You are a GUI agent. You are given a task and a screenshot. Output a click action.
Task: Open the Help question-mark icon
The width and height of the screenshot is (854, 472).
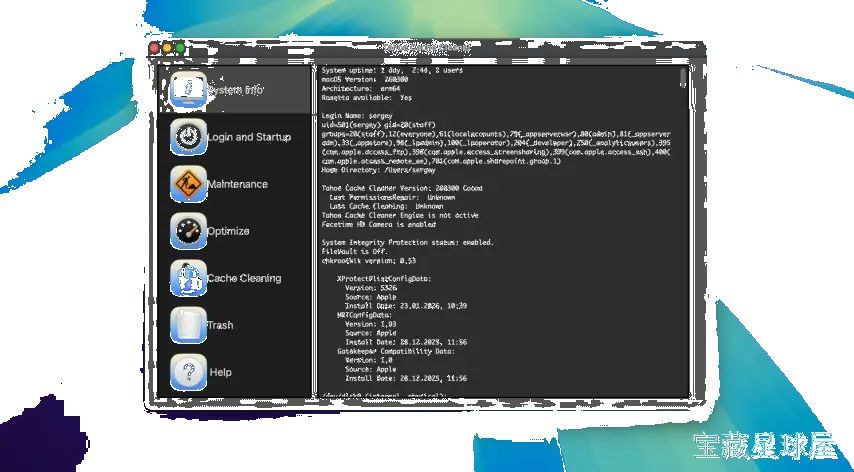(188, 372)
